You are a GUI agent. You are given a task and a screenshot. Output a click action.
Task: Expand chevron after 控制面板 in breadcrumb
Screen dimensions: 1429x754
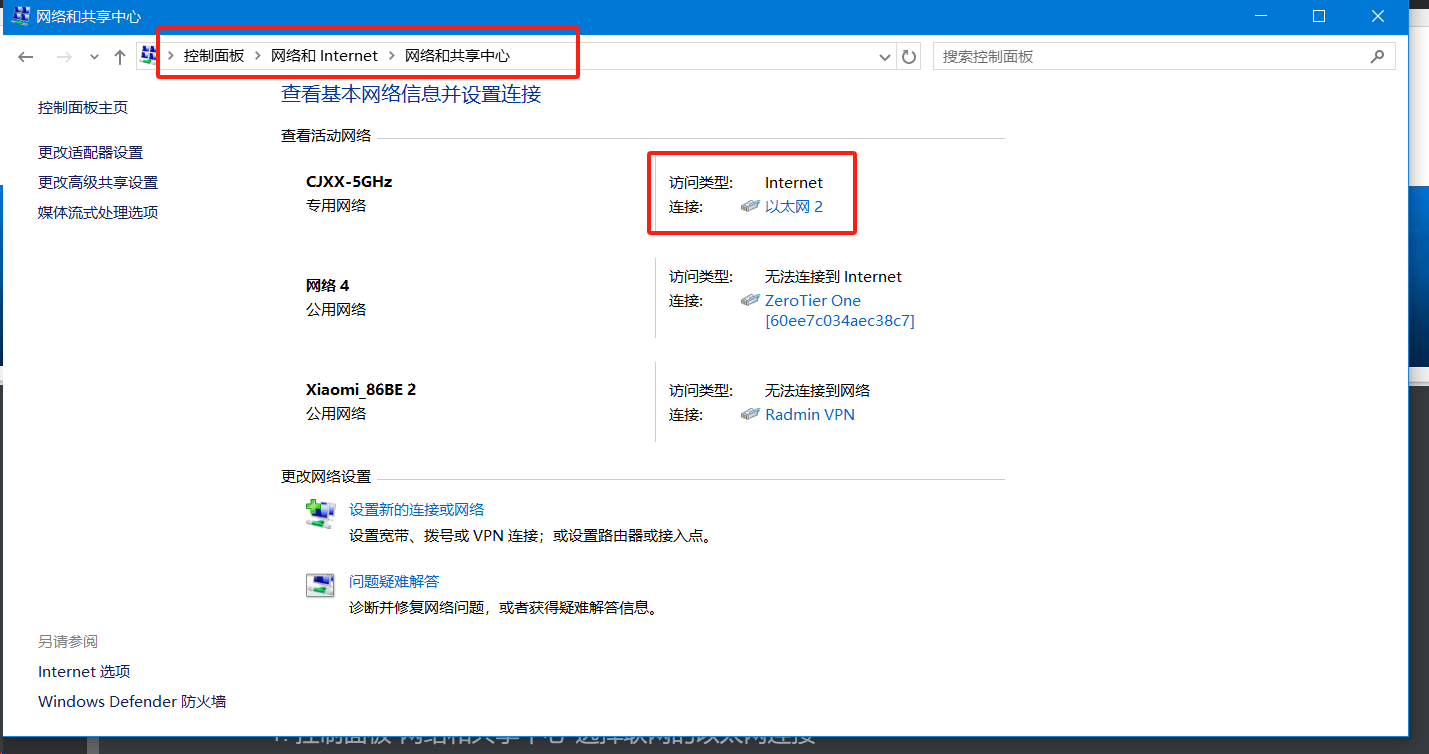pyautogui.click(x=258, y=56)
